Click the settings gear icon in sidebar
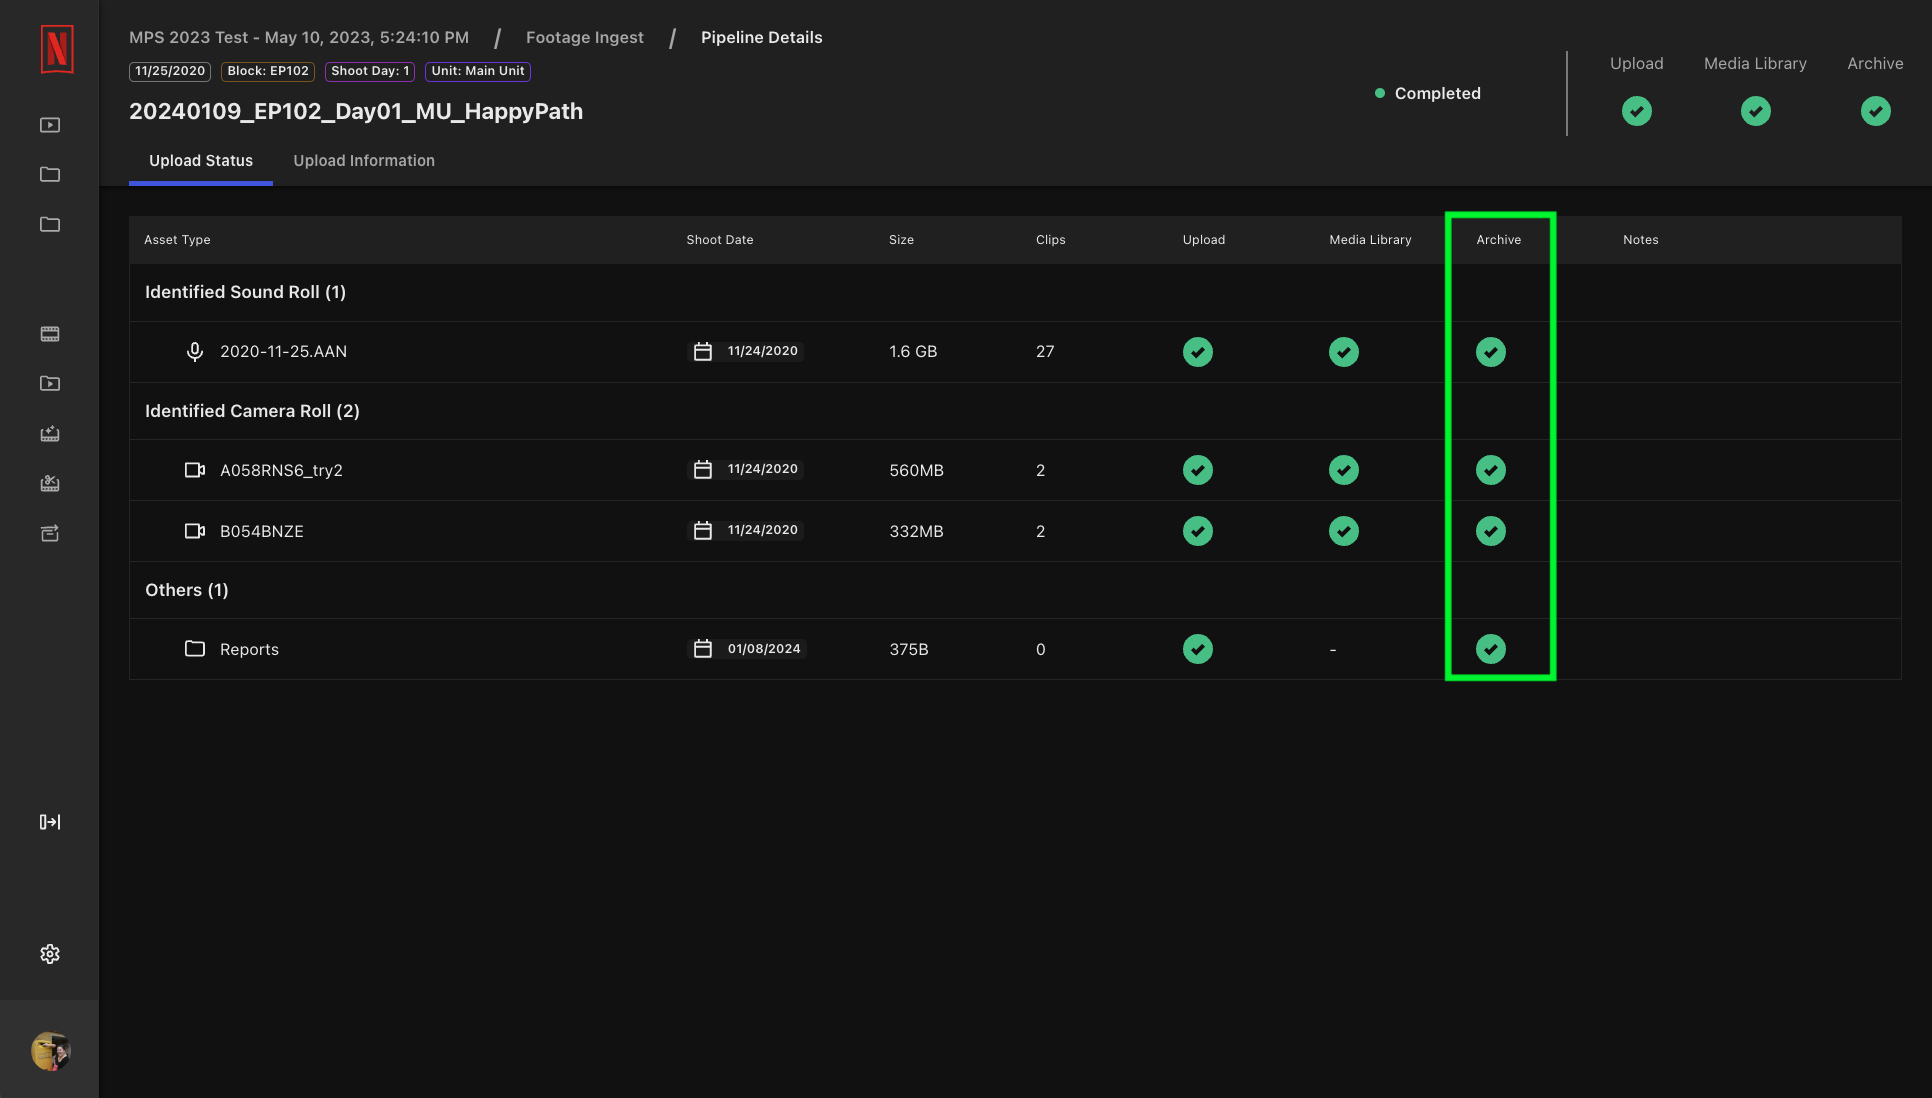Viewport: 1932px width, 1098px height. [x=49, y=953]
